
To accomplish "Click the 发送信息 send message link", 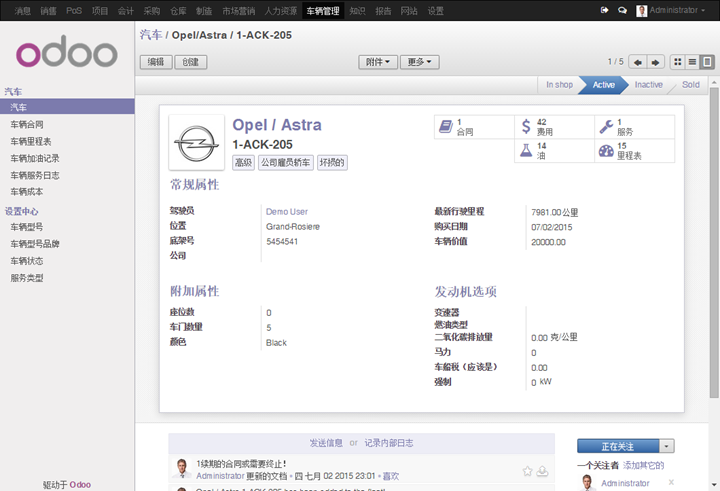I will 326,443.
